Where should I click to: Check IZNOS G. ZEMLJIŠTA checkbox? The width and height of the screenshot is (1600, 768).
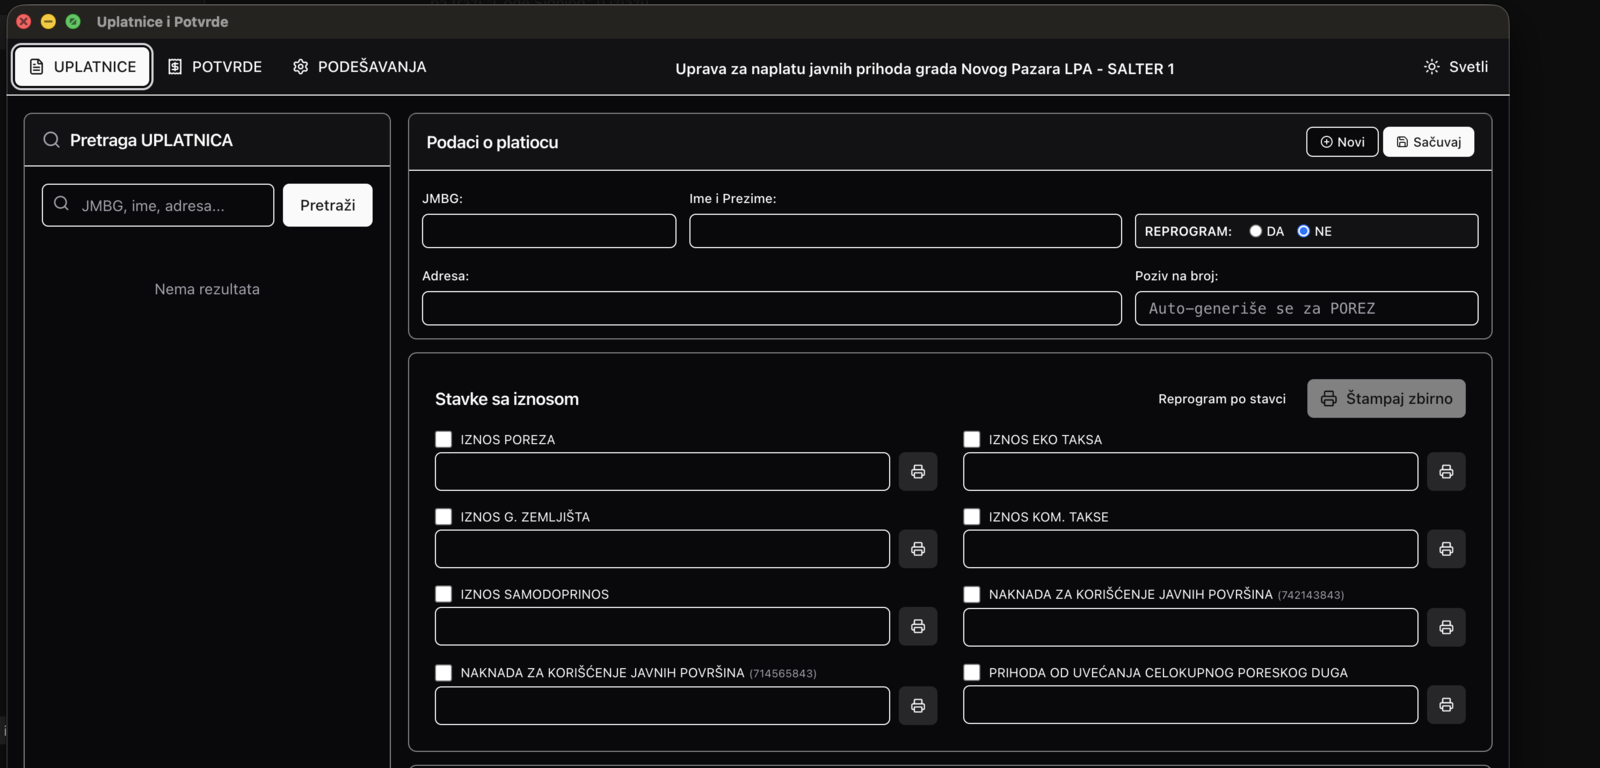443,516
